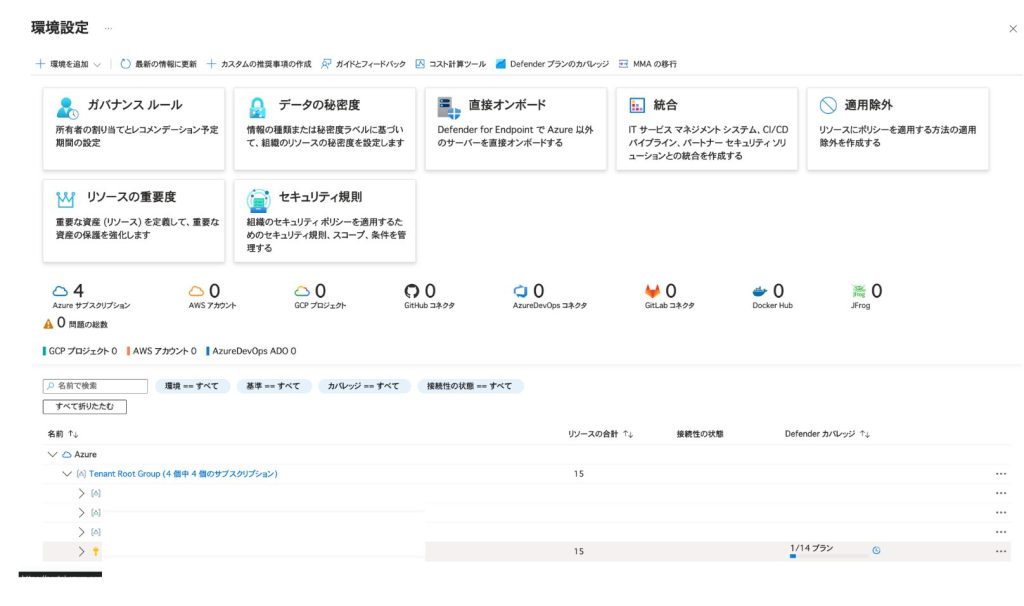Expand the subscription row with key icon
The height and width of the screenshot is (606, 1024).
point(82,551)
